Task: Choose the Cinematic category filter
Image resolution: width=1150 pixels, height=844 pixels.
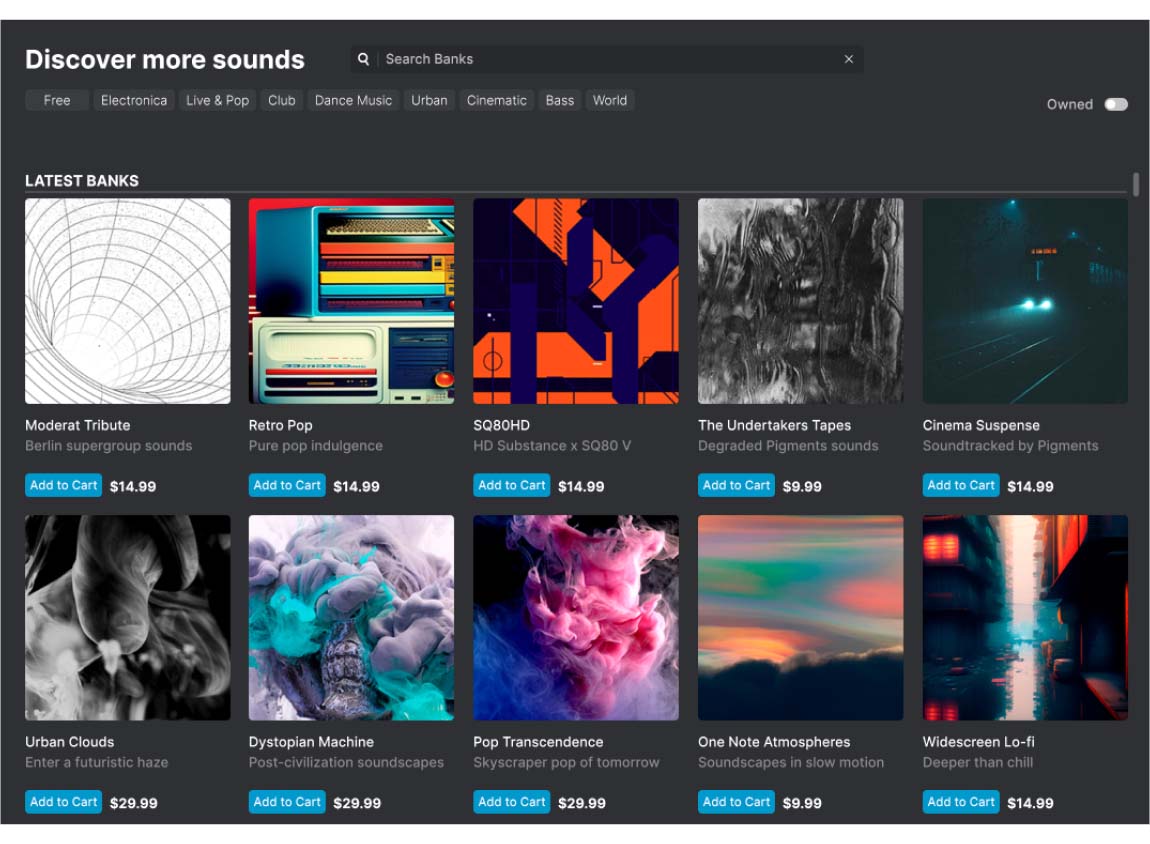Action: click(x=496, y=100)
